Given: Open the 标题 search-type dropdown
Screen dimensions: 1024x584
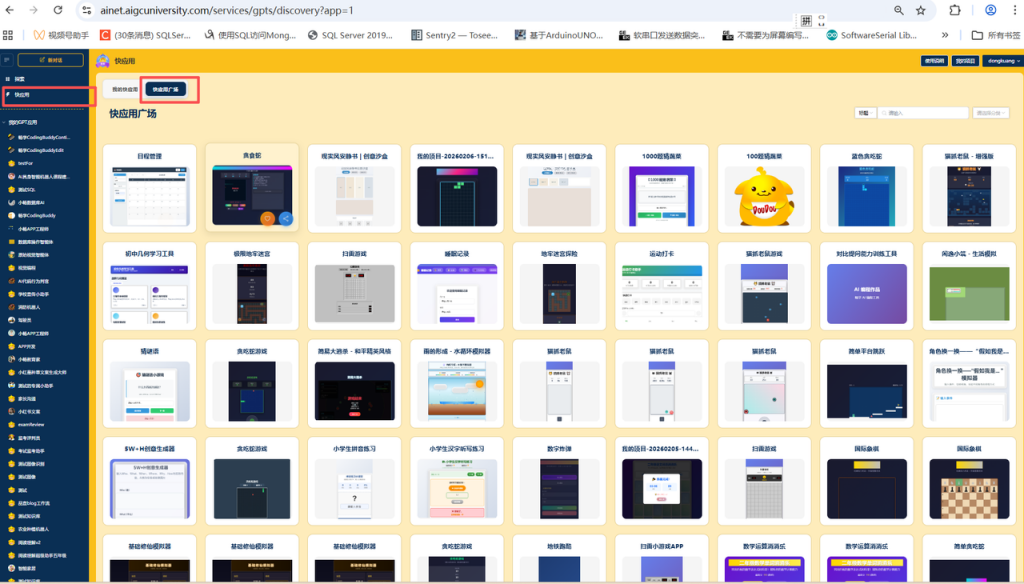Looking at the screenshot, I should 866,113.
